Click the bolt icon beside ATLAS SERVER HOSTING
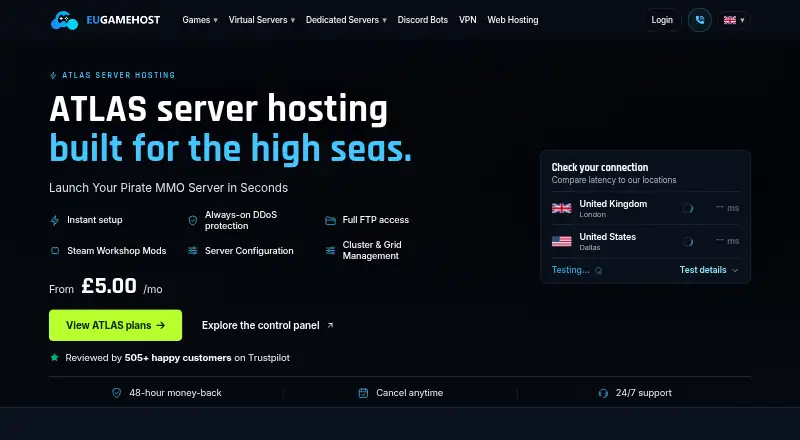 [53, 76]
